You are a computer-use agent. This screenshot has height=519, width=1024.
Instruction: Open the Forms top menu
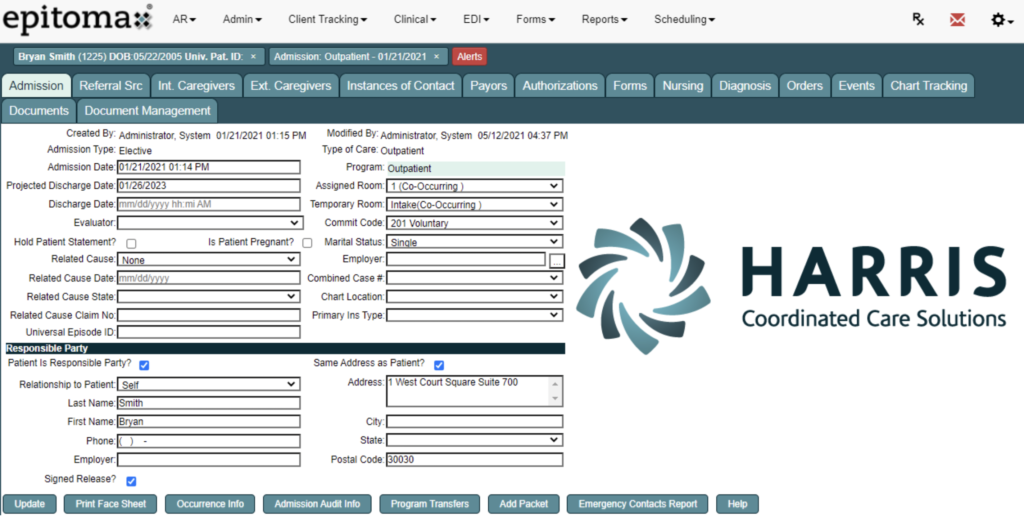point(536,20)
